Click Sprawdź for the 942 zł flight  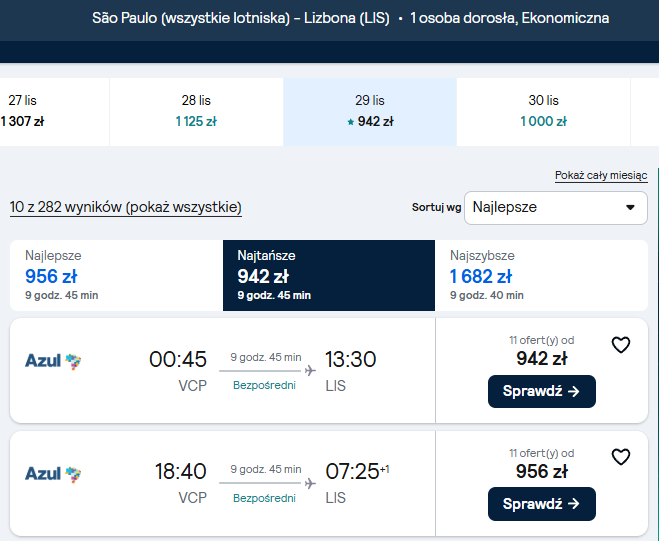tap(541, 391)
